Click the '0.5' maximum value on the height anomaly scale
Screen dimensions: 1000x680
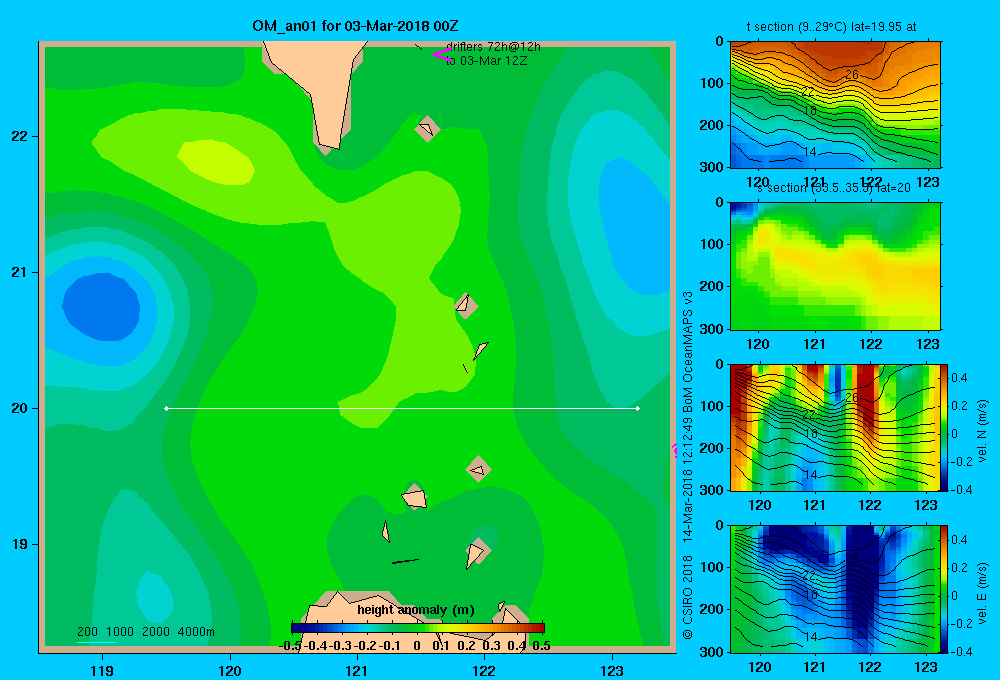(x=541, y=646)
